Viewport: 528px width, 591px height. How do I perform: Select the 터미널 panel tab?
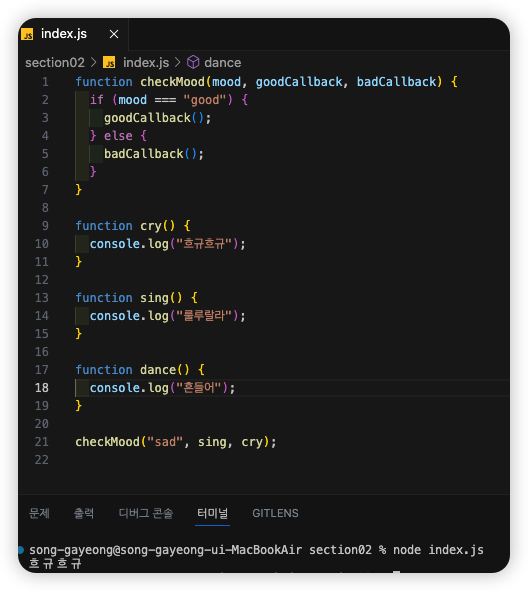[x=213, y=513]
